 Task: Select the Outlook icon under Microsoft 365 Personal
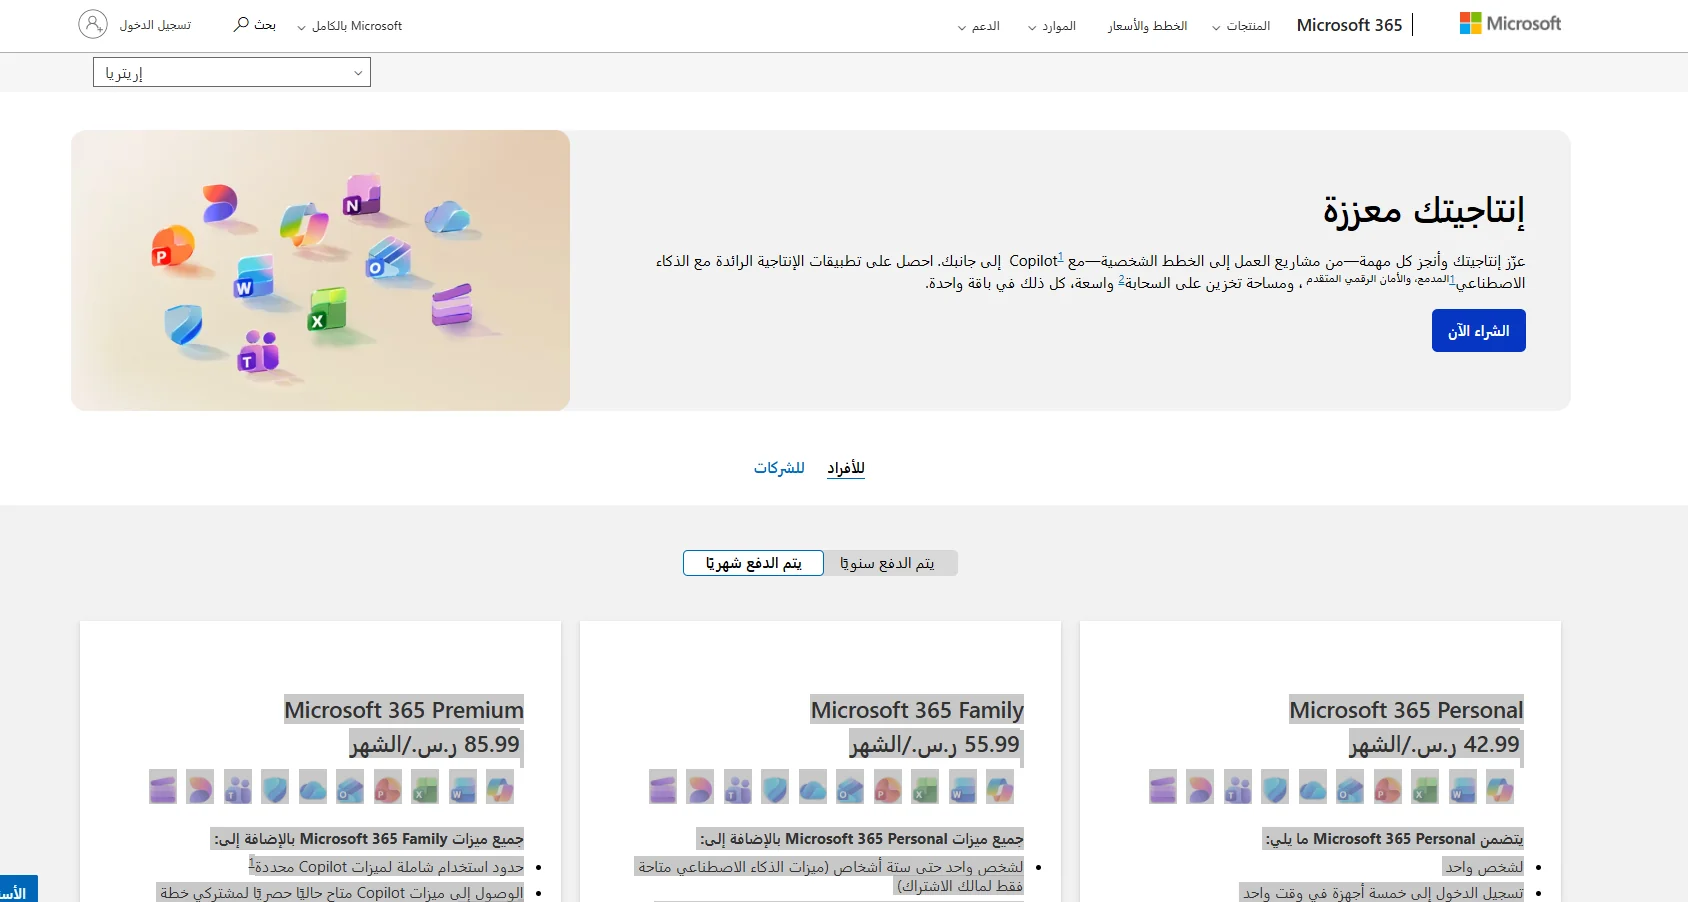tap(1351, 787)
